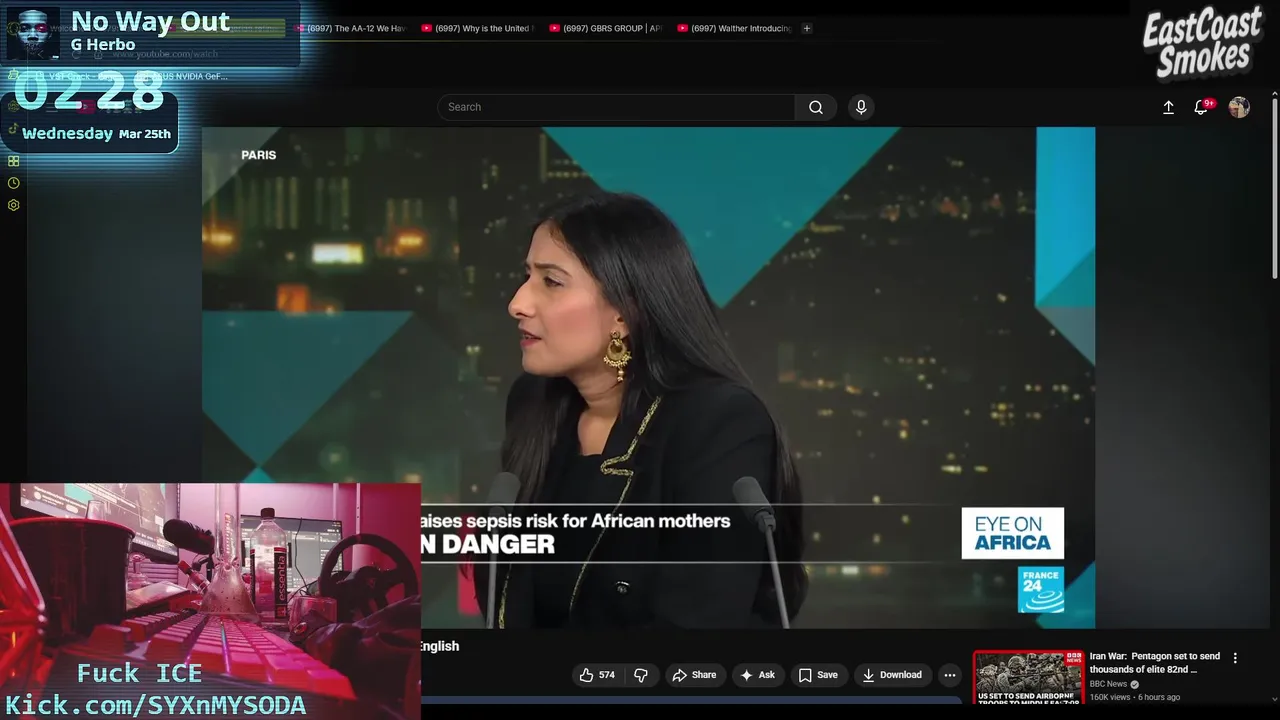Open the Iran War Pentagon video title

point(1155,663)
